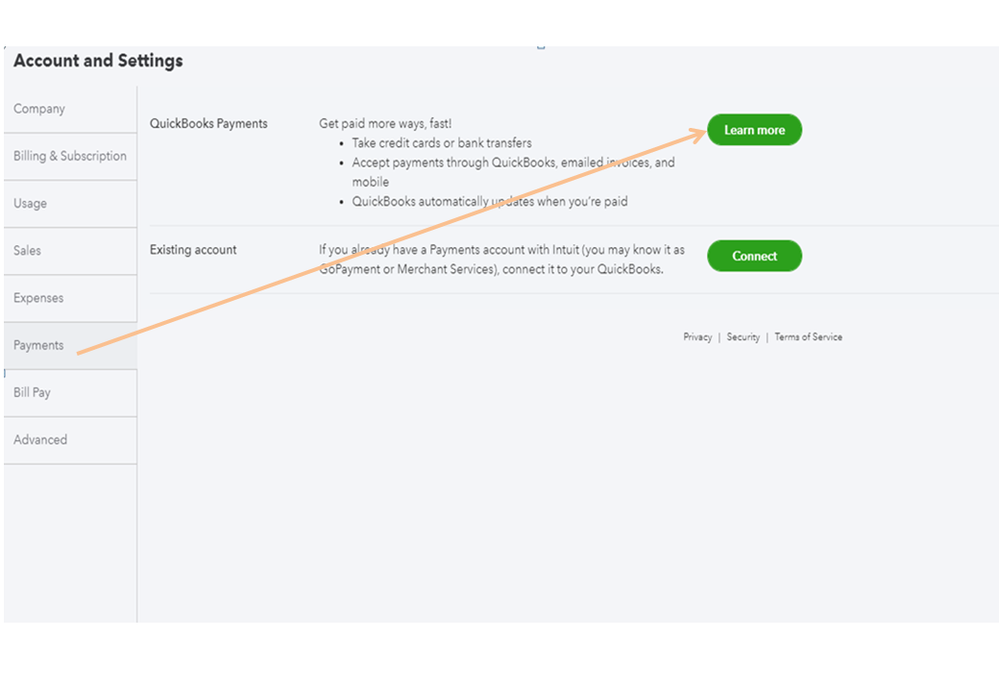Open the Company settings tab
This screenshot has width=999, height=692.
tap(40, 109)
